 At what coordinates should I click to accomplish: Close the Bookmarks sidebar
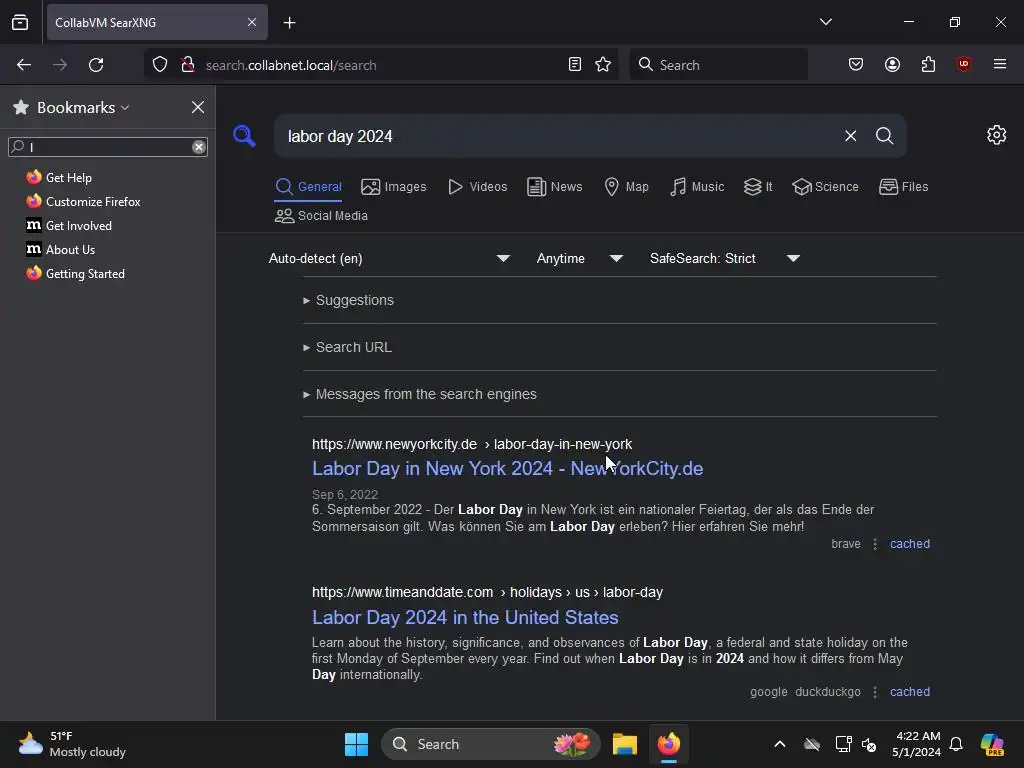pyautogui.click(x=198, y=107)
